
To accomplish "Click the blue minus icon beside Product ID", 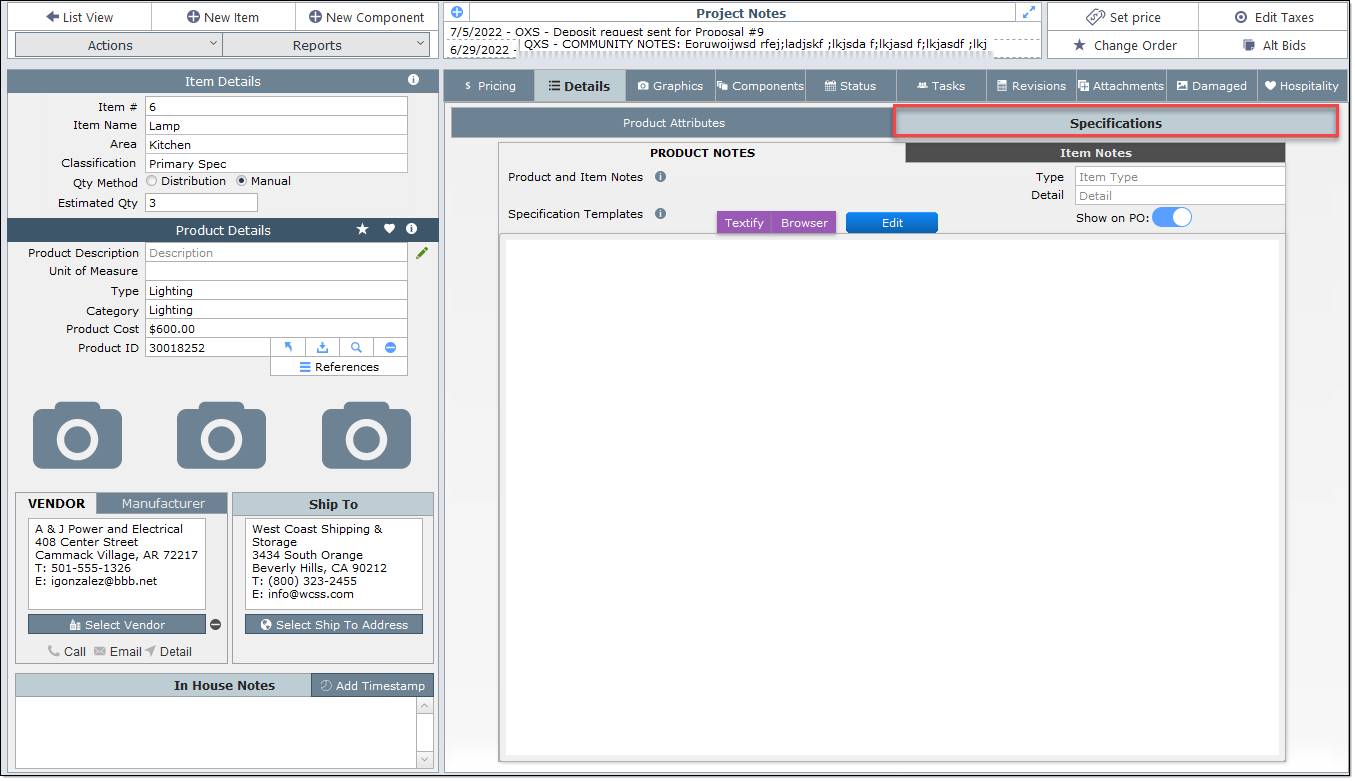I will click(x=390, y=347).
